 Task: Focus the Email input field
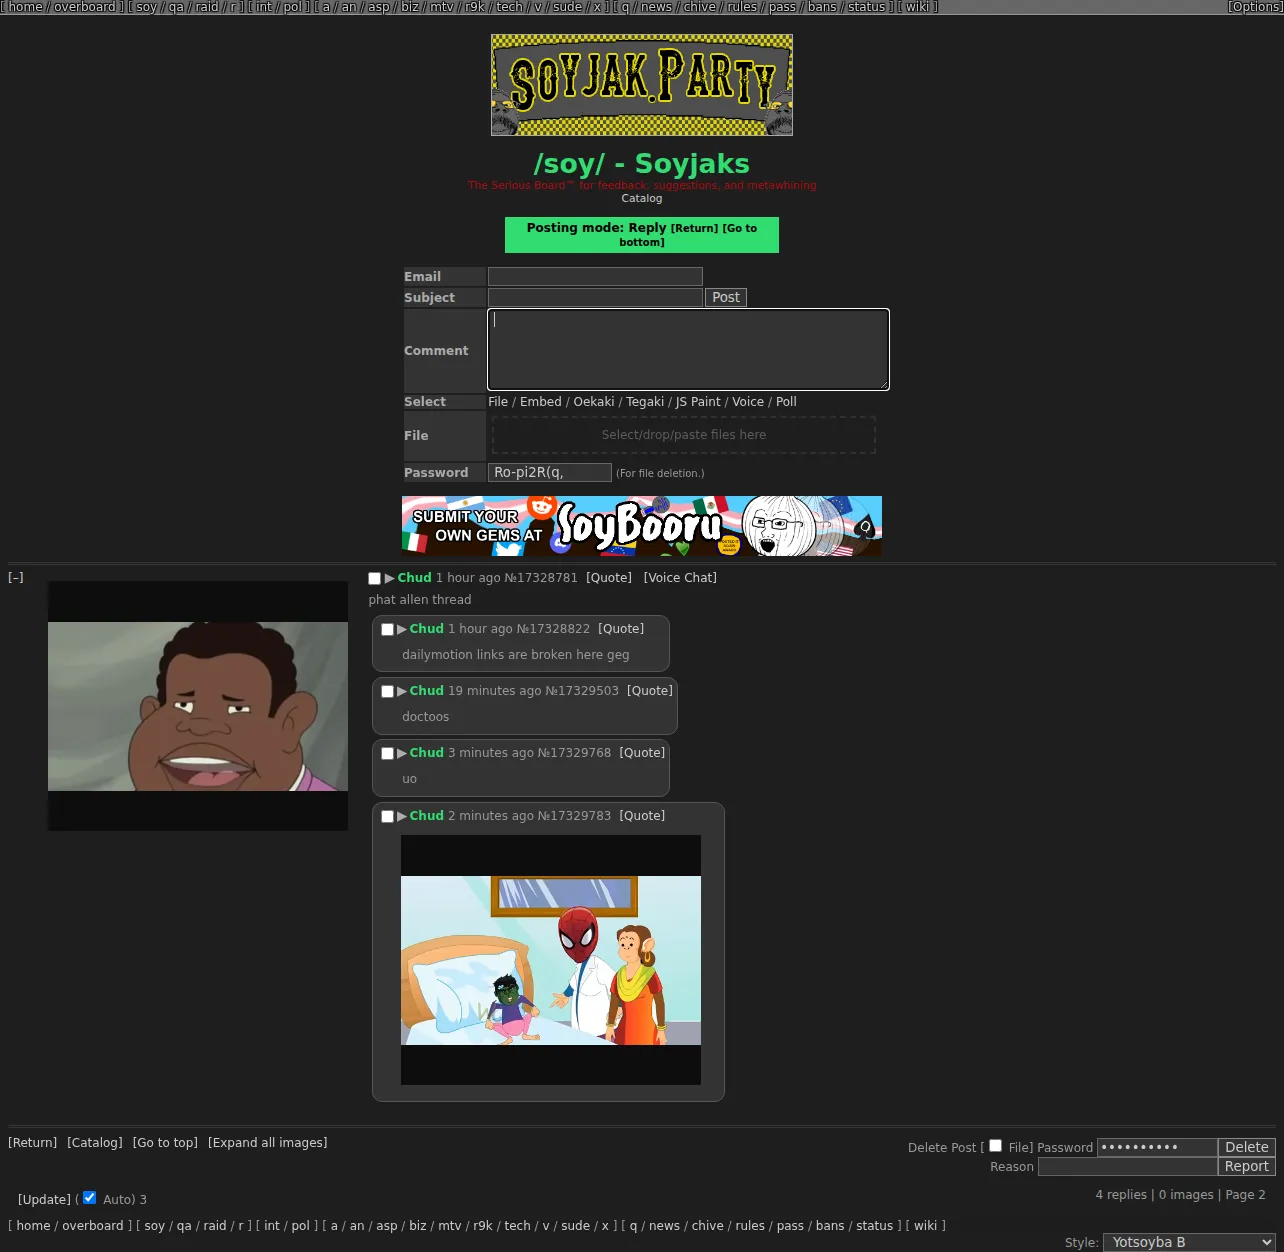point(595,277)
